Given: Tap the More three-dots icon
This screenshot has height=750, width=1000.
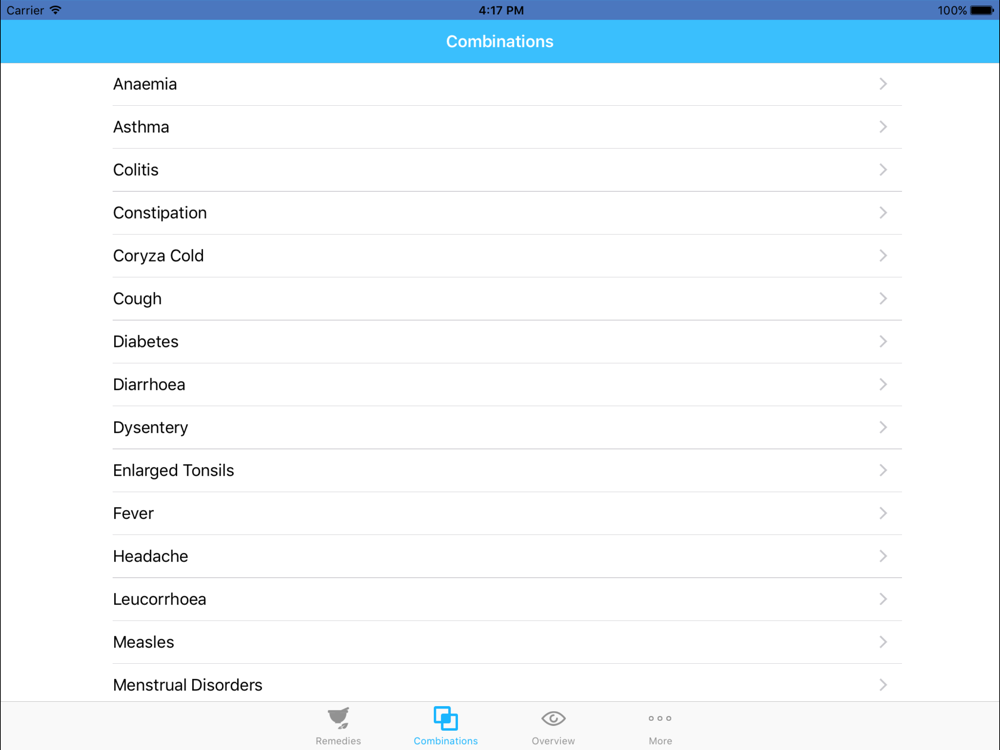Looking at the screenshot, I should tap(660, 718).
